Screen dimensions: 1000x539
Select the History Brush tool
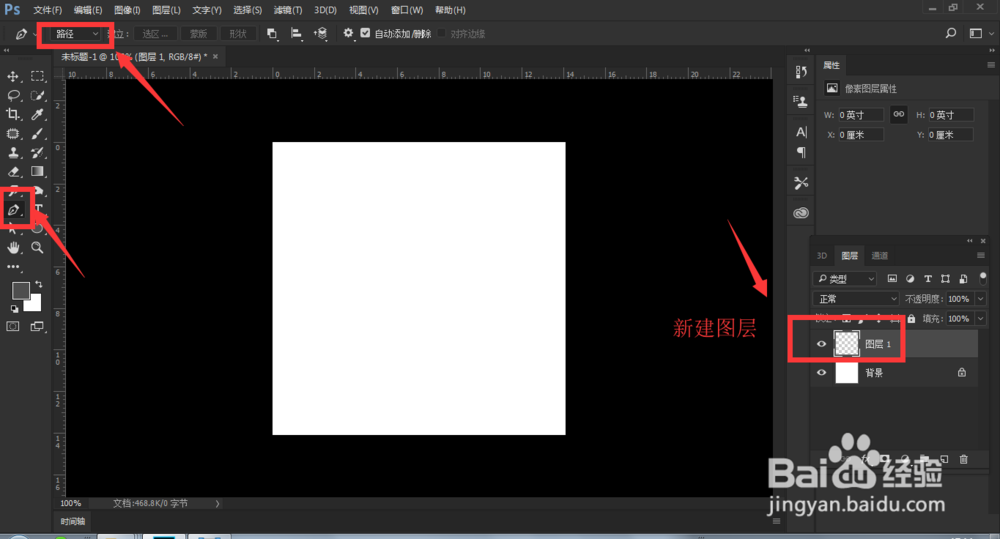coord(38,153)
